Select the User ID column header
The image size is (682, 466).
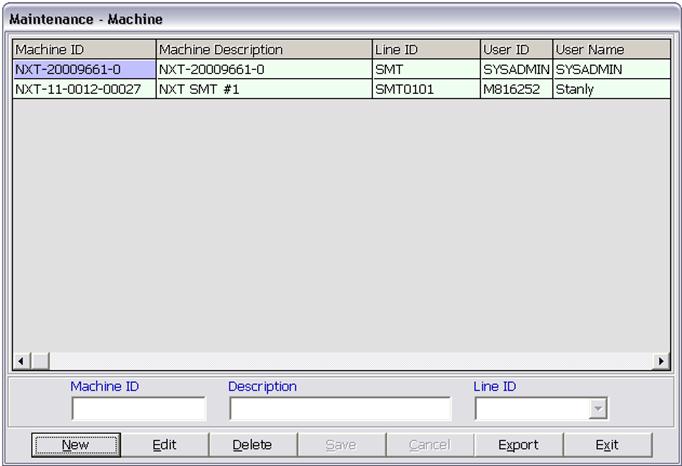516,50
